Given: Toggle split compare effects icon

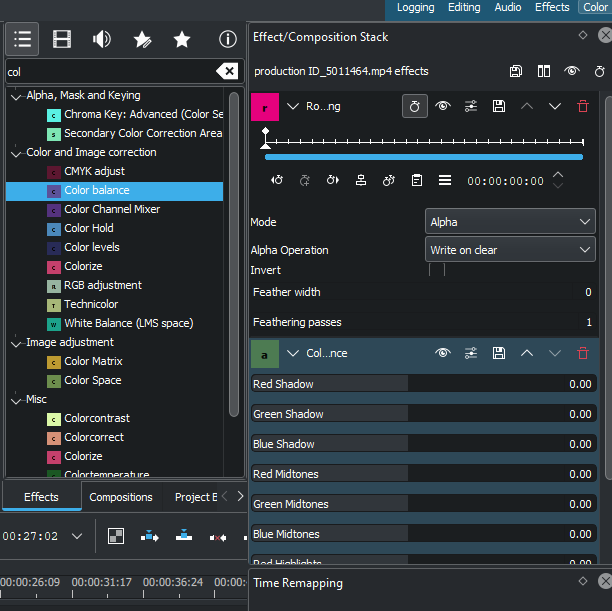Looking at the screenshot, I should tap(544, 71).
